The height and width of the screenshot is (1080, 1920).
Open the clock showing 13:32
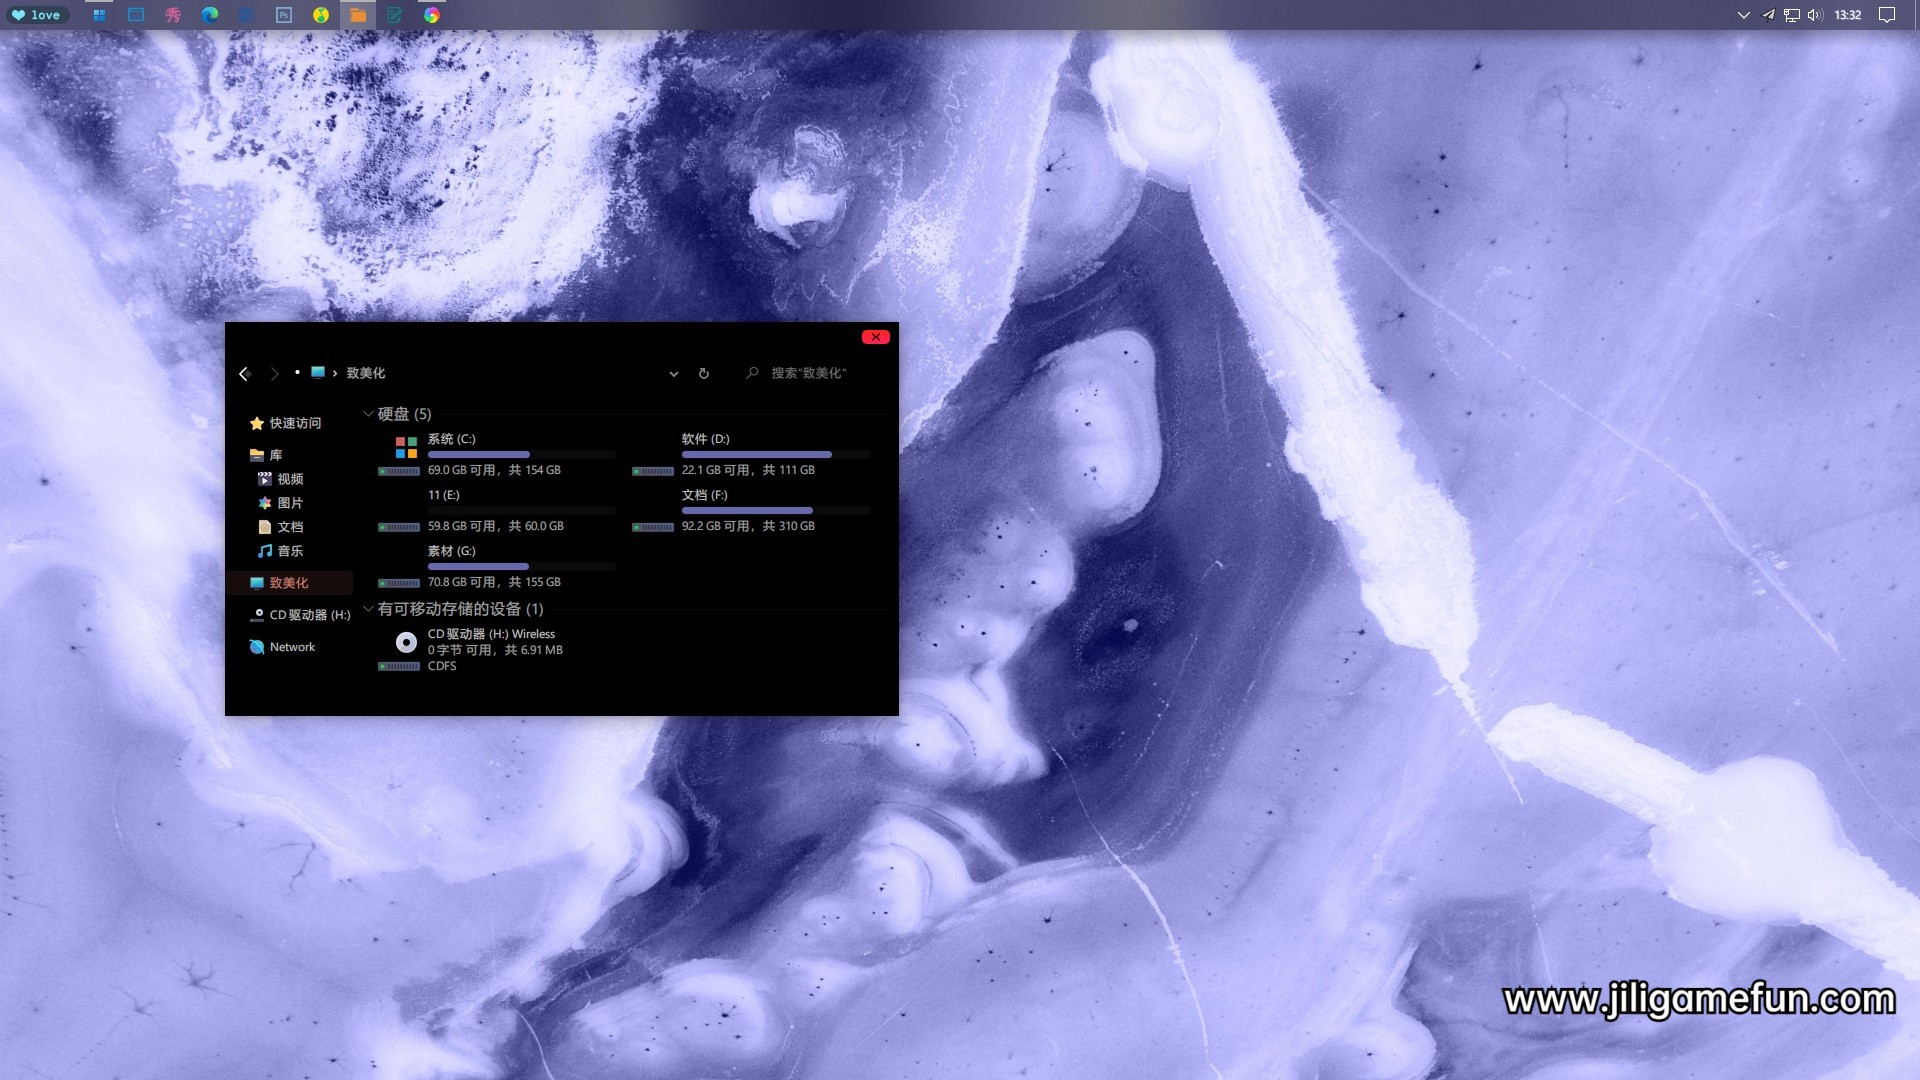(1848, 15)
